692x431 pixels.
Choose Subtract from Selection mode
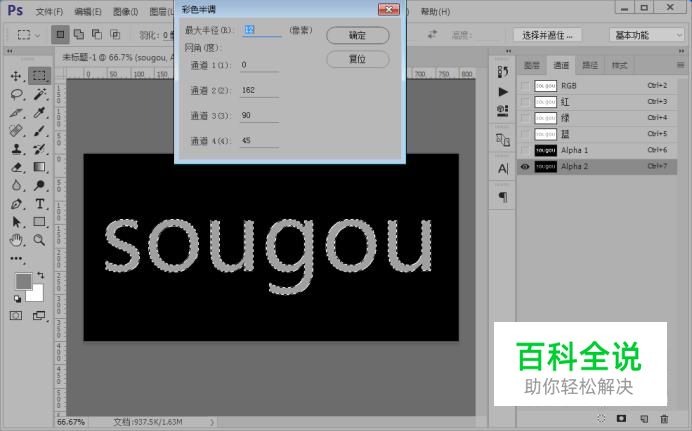click(x=97, y=34)
